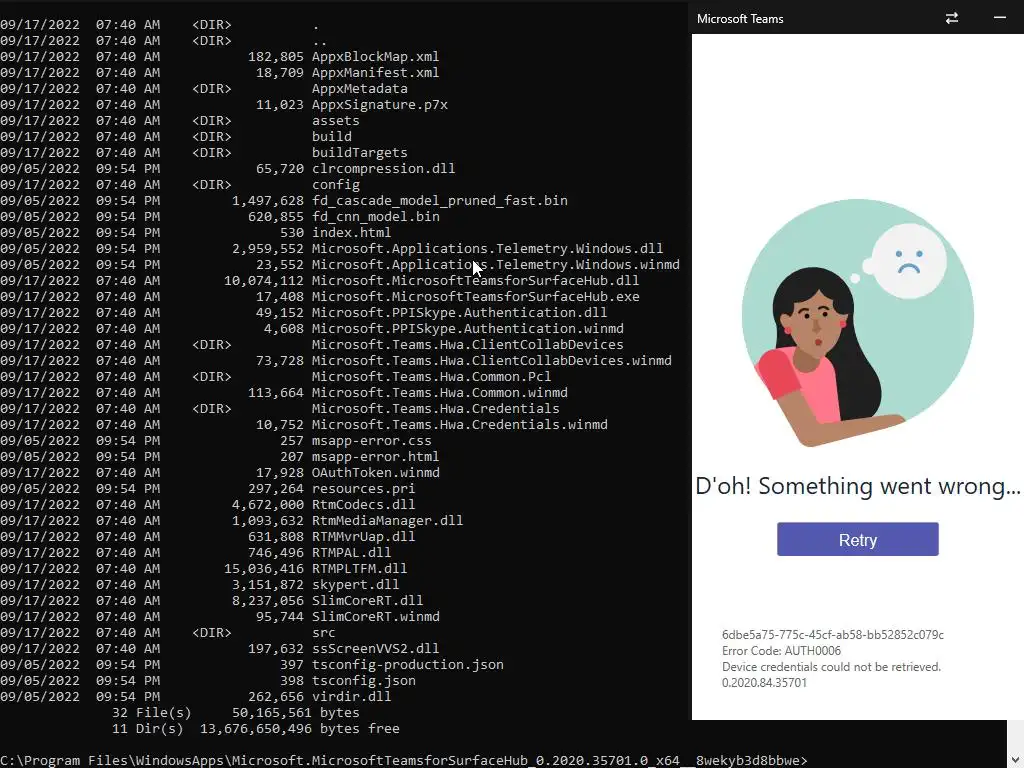The image size is (1024, 768).
Task: Click SlimCoreRT.dll file name
Action: click(368, 601)
